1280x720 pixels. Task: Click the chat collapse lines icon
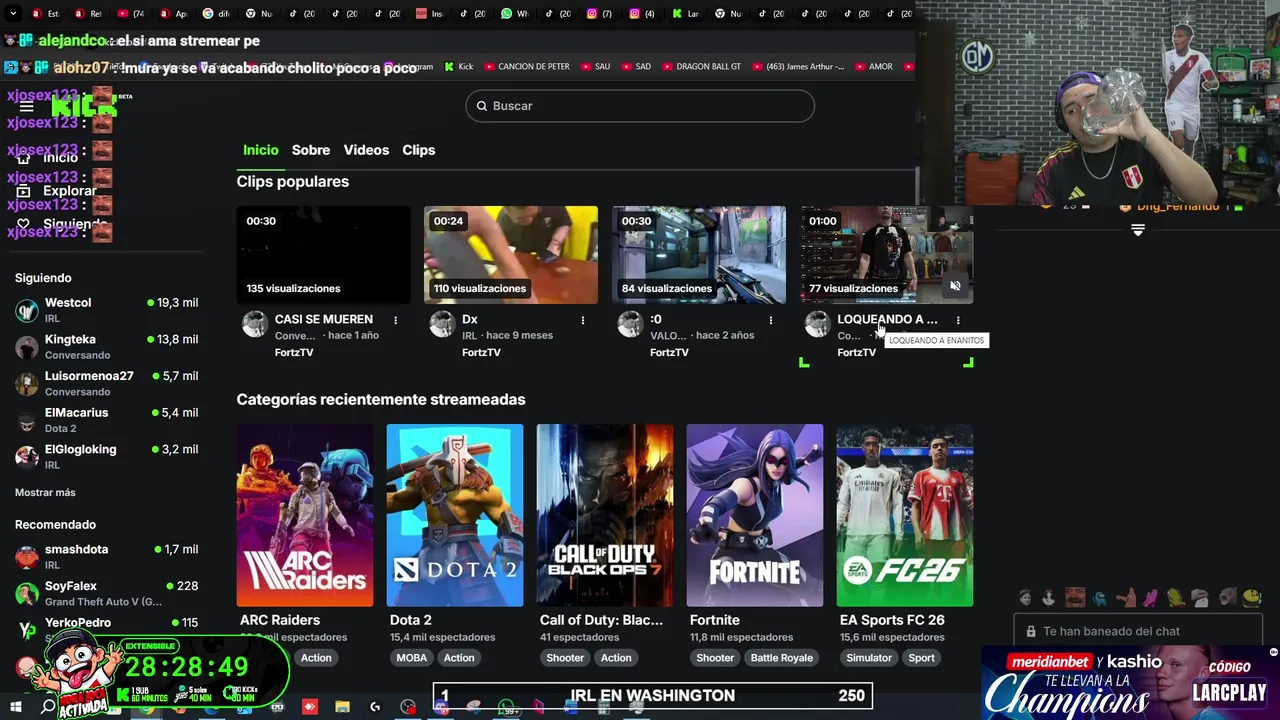[x=1137, y=230]
